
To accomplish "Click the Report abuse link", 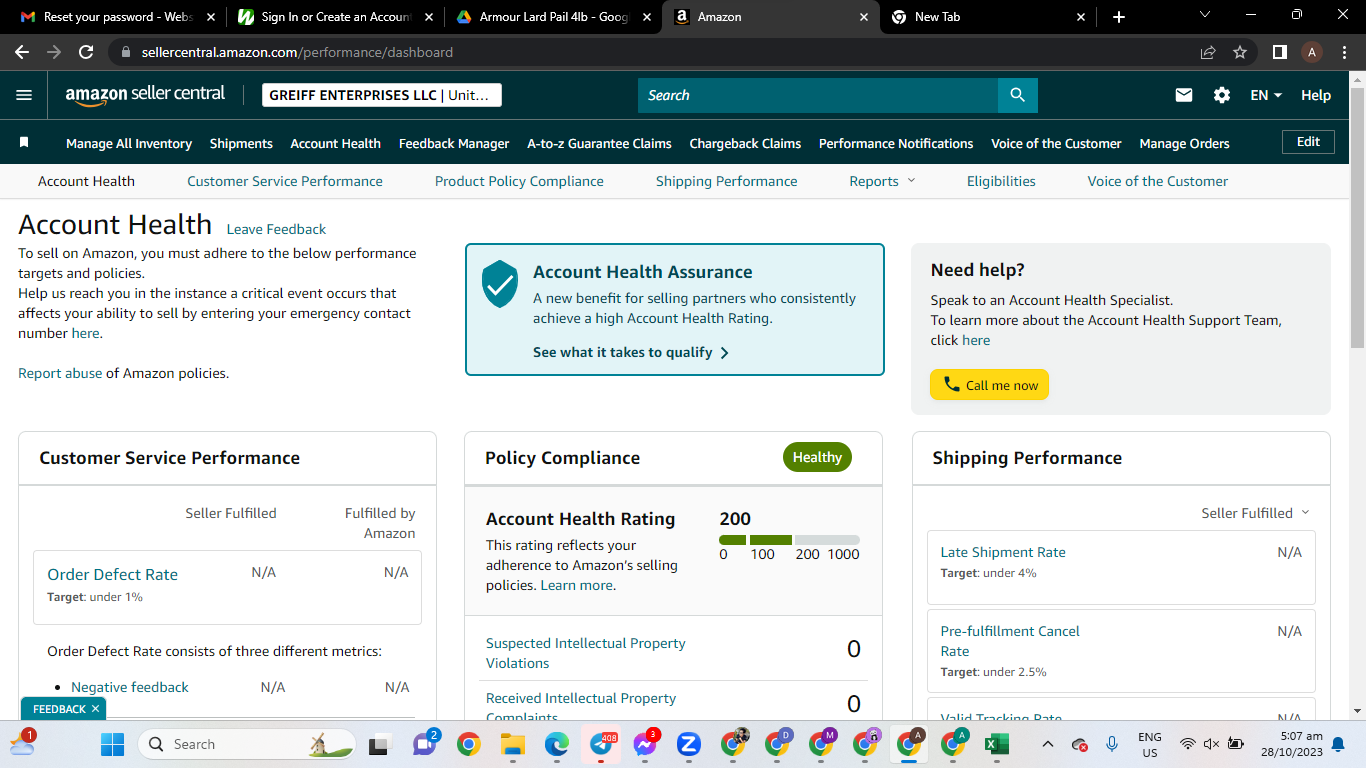I will (x=60, y=373).
